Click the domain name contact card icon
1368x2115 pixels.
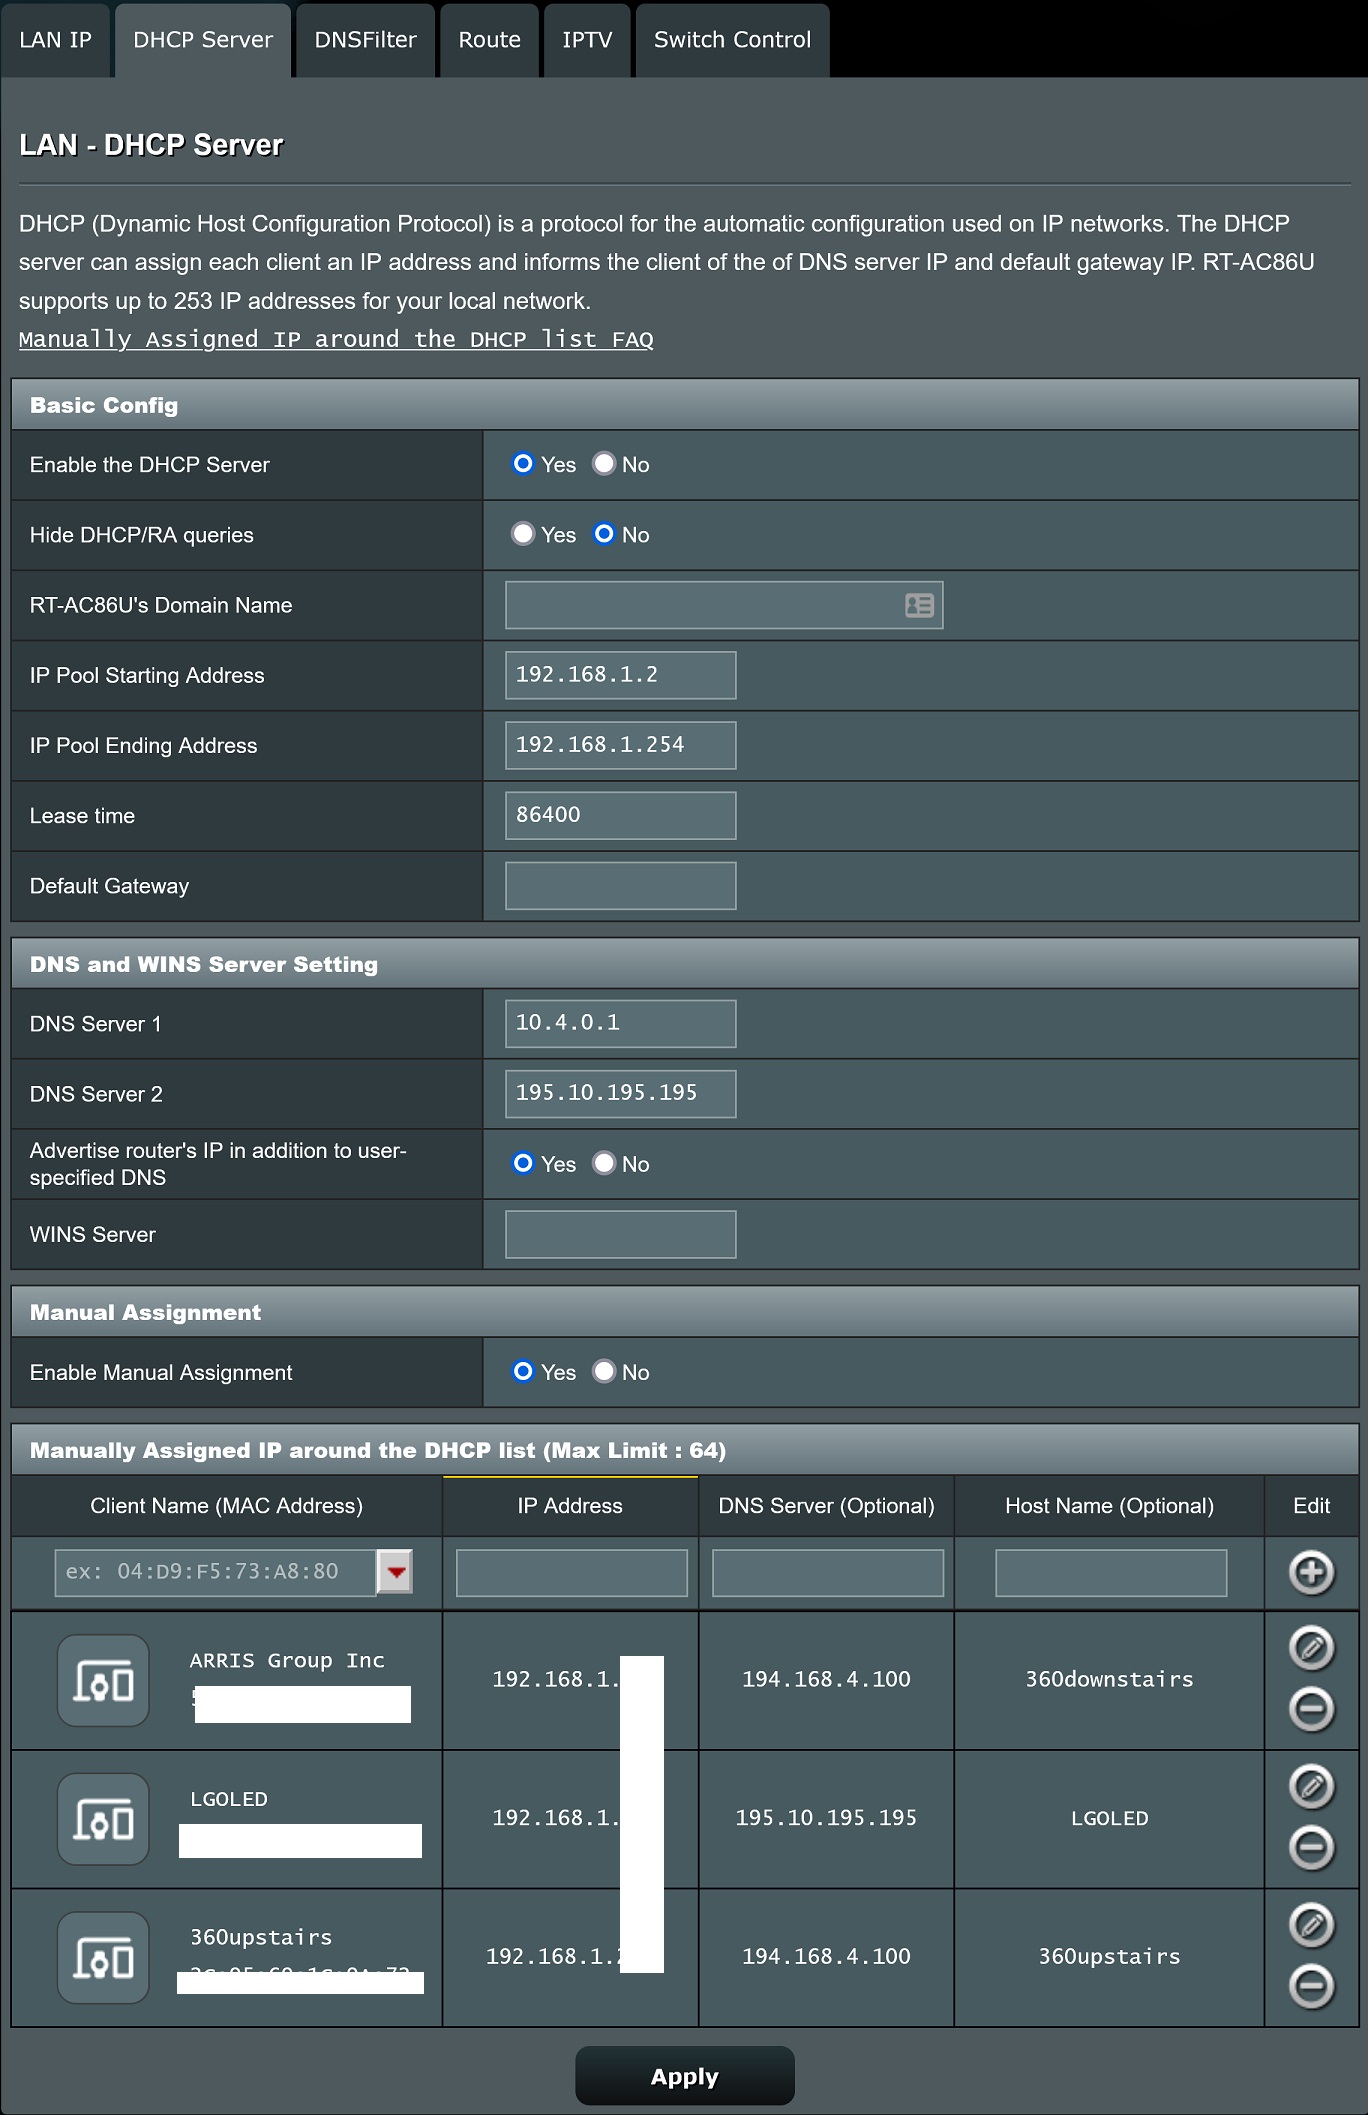[x=919, y=605]
